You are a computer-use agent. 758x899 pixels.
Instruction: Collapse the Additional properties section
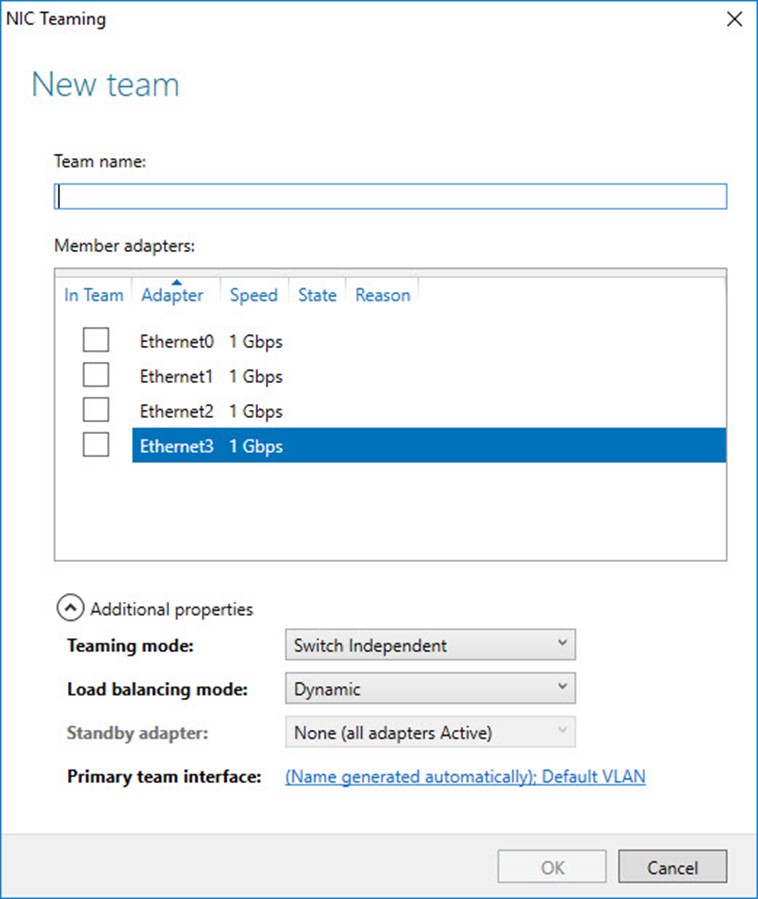[x=70, y=608]
